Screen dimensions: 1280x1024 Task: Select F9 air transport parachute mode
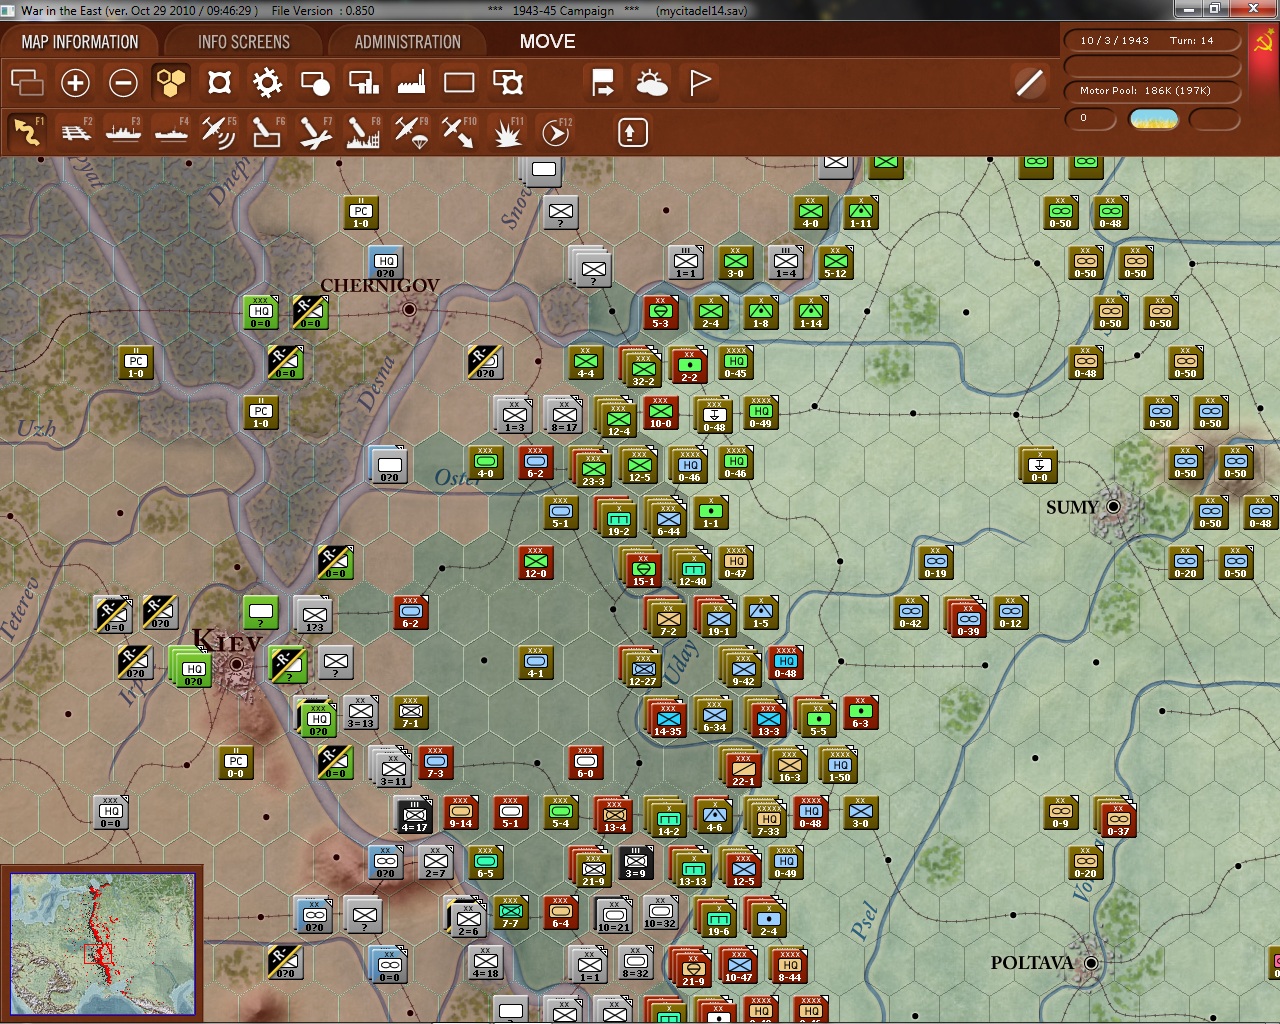[x=411, y=132]
